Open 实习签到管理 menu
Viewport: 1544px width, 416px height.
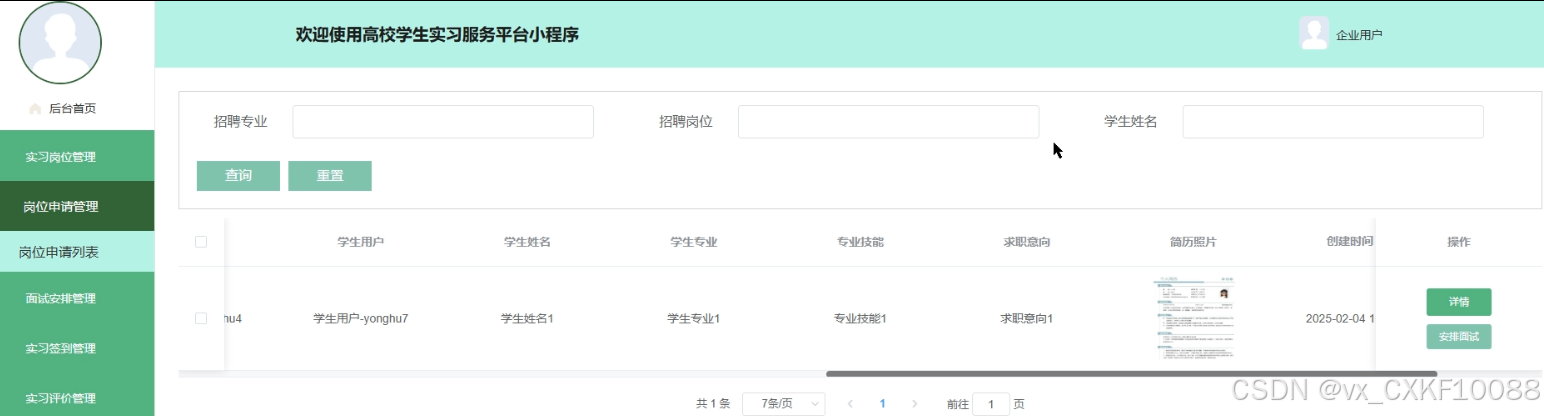[x=77, y=348]
